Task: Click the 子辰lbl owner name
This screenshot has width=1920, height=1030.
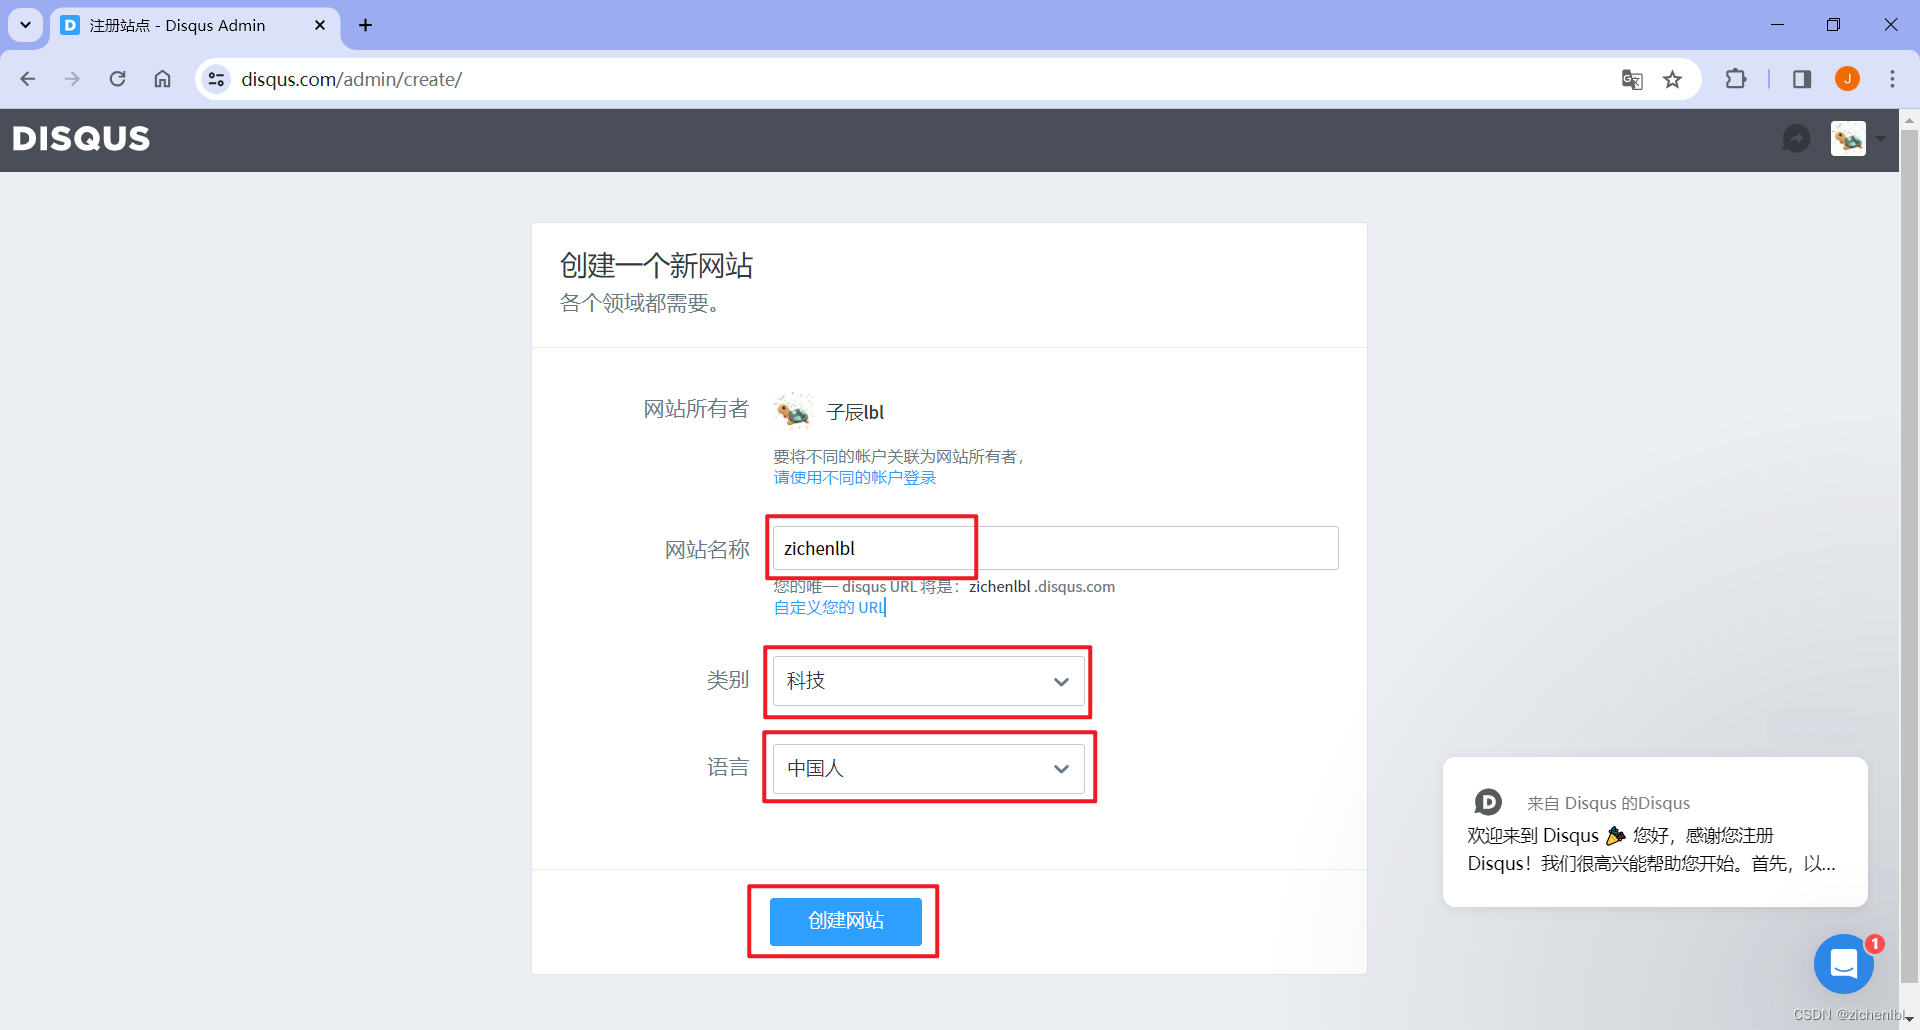Action: [x=855, y=412]
